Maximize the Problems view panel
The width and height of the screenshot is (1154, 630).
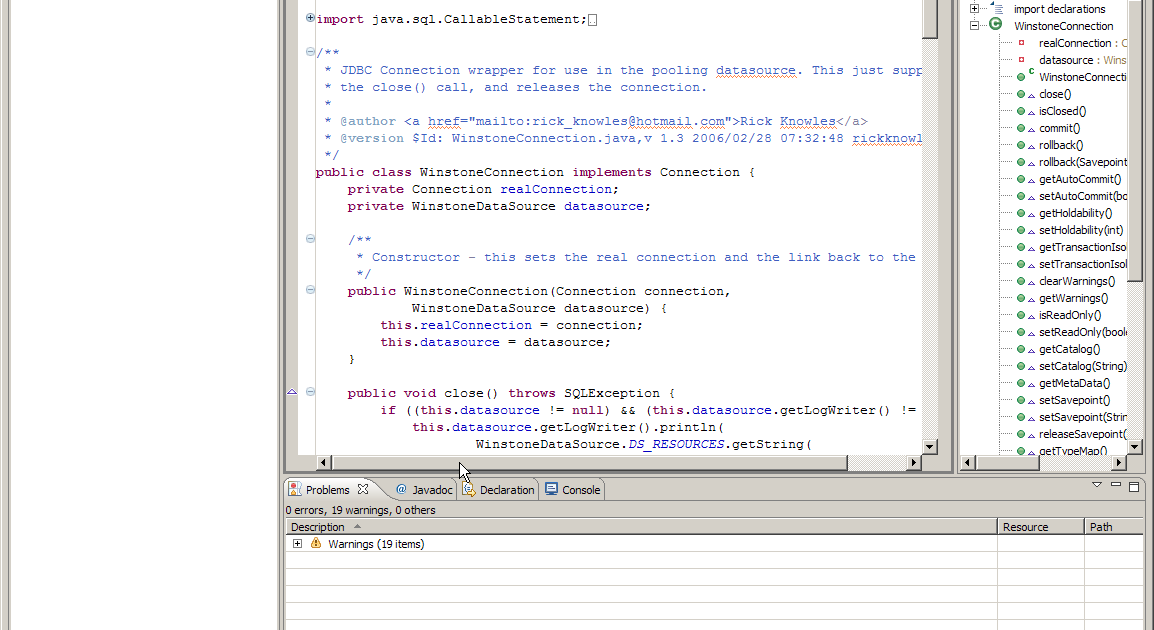pos(1134,486)
